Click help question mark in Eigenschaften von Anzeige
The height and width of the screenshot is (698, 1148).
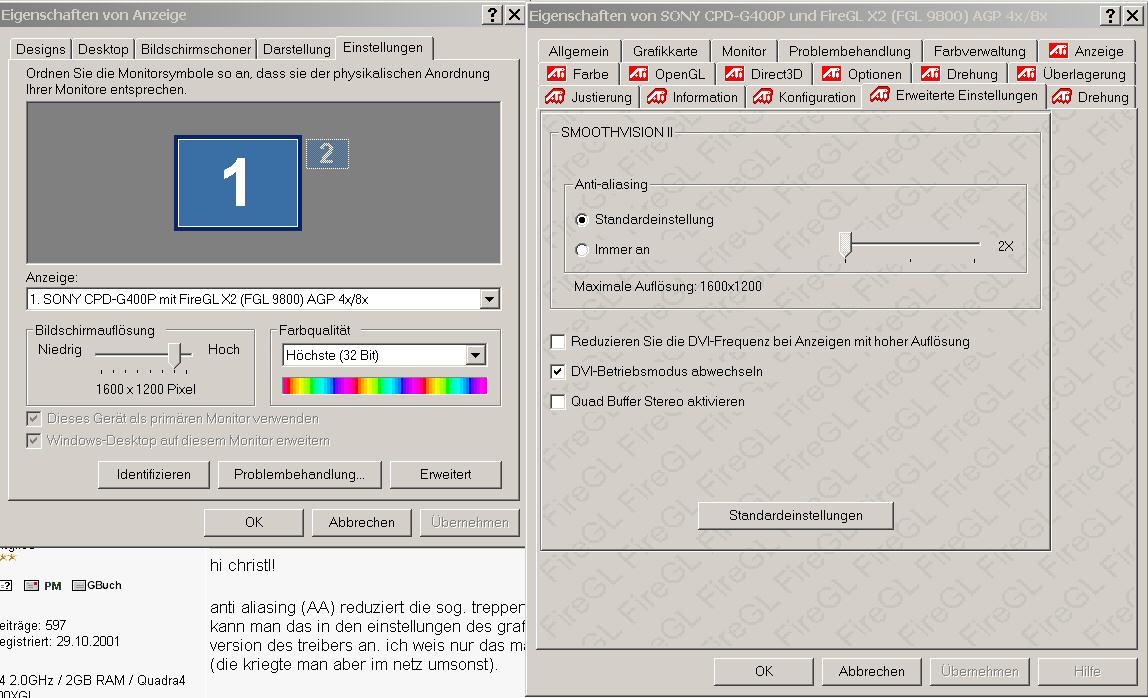[493, 15]
